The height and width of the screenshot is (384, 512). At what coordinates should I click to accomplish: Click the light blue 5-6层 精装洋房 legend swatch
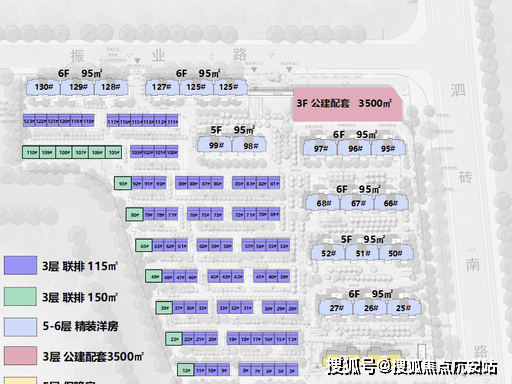20,327
